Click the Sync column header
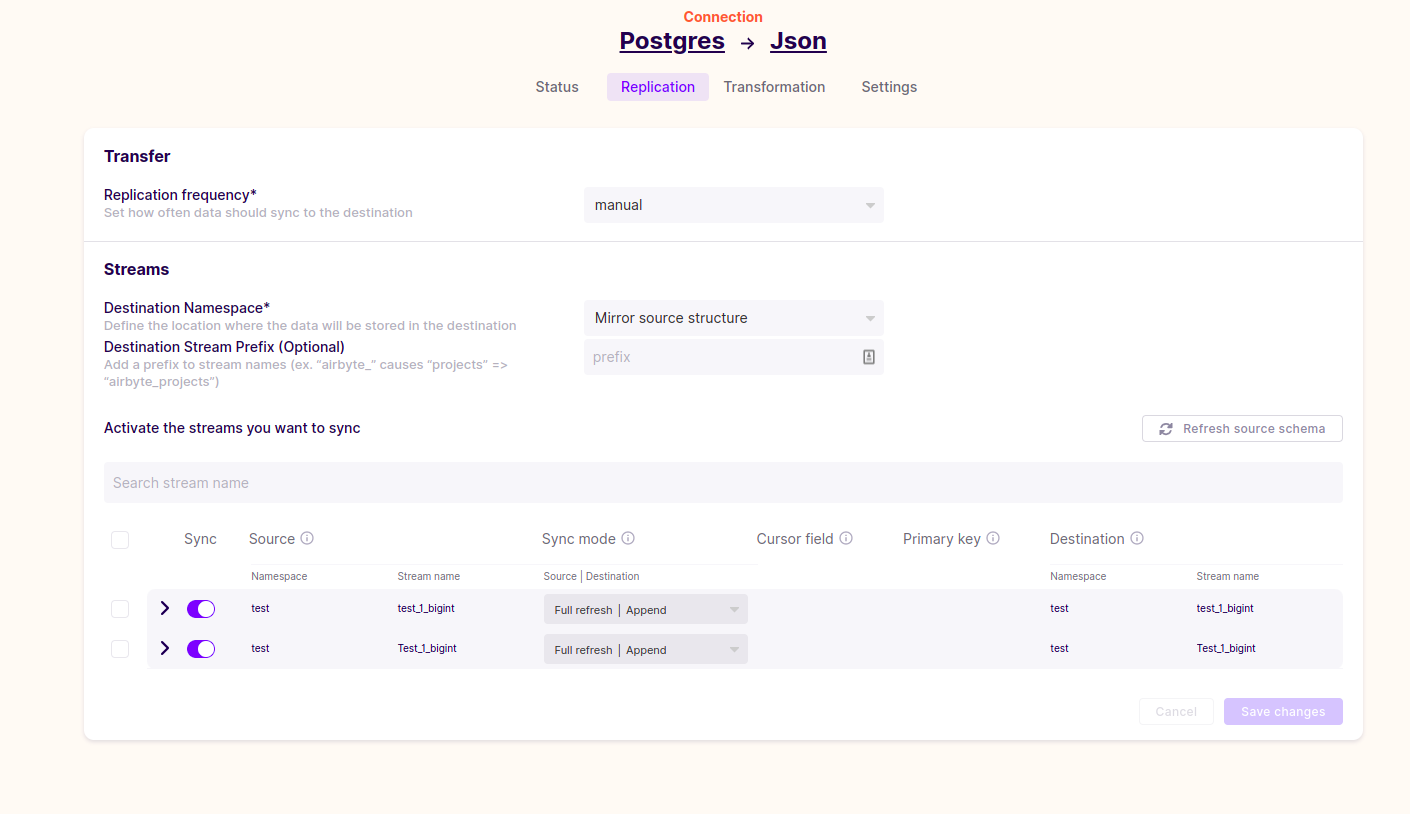Image resolution: width=1410 pixels, height=814 pixels. (x=200, y=539)
